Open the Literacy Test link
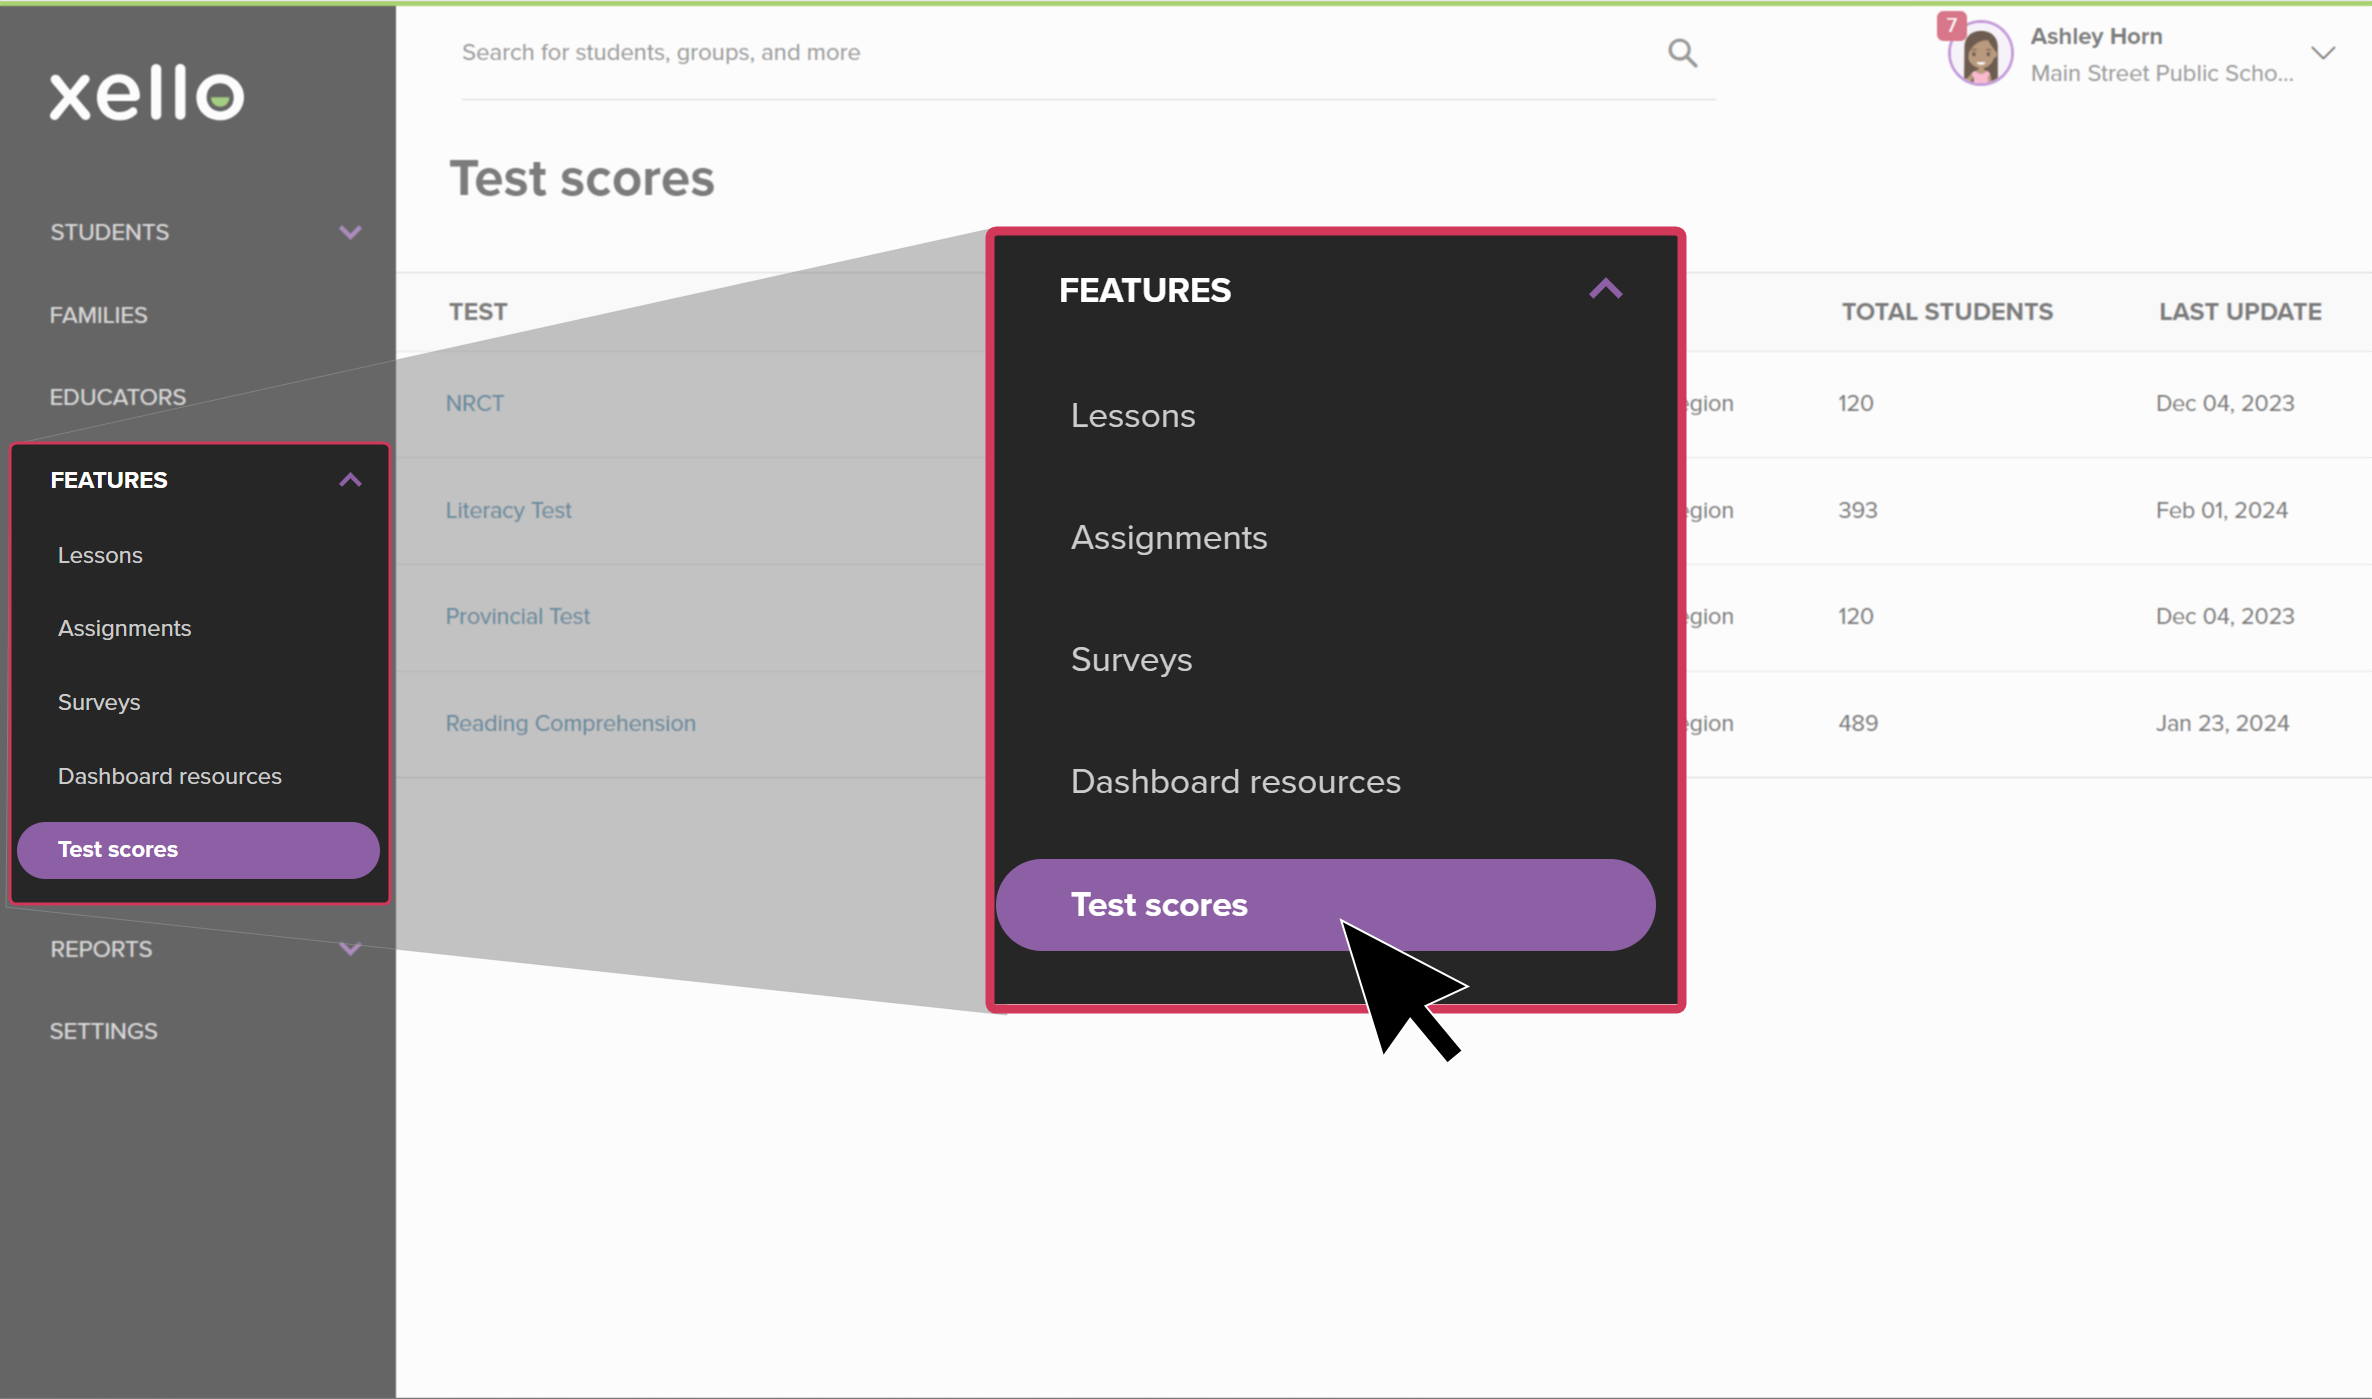The width and height of the screenshot is (2372, 1399). (x=508, y=510)
